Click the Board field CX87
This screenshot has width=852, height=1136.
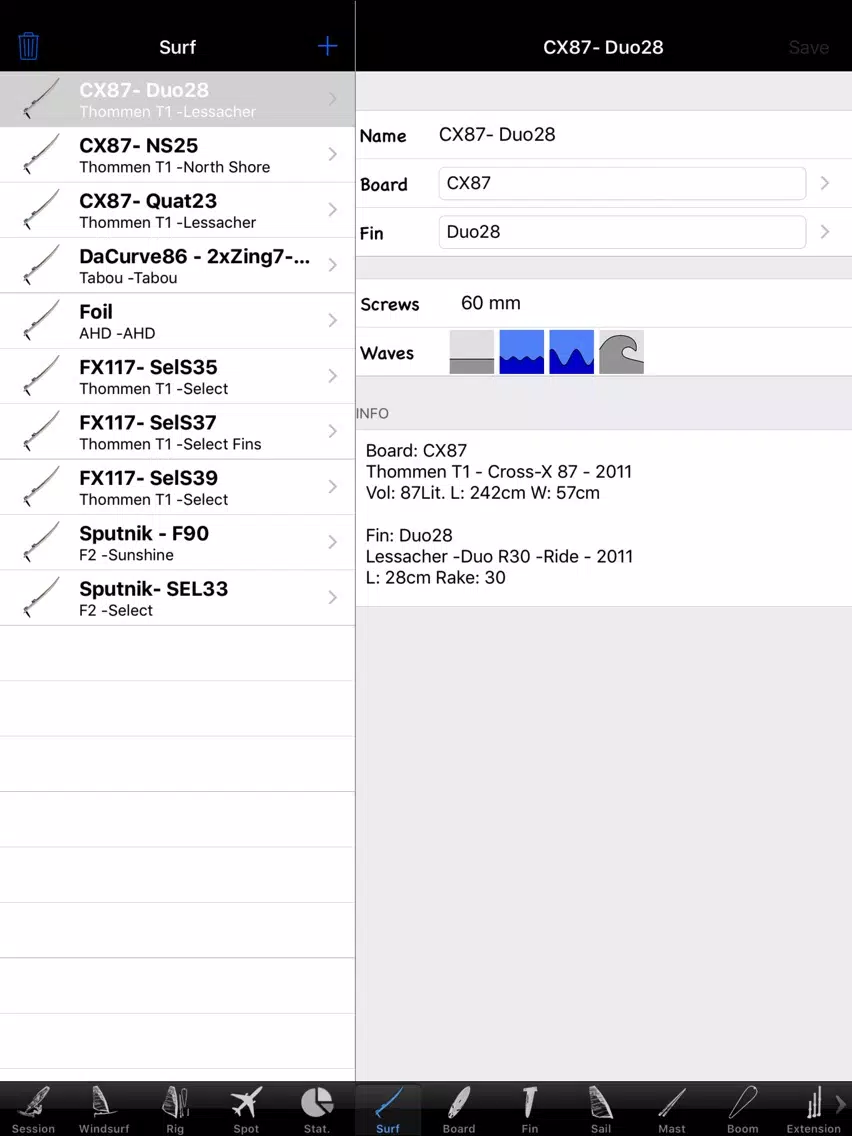pos(622,183)
